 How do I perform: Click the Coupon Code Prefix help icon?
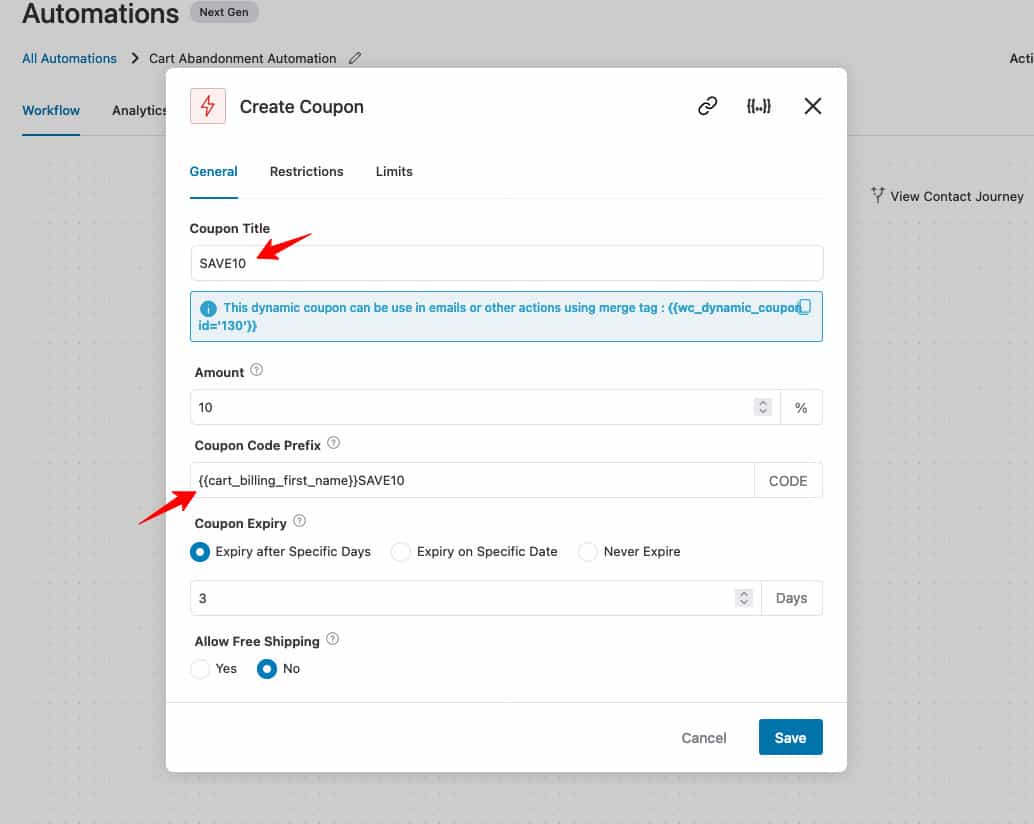pos(332,441)
